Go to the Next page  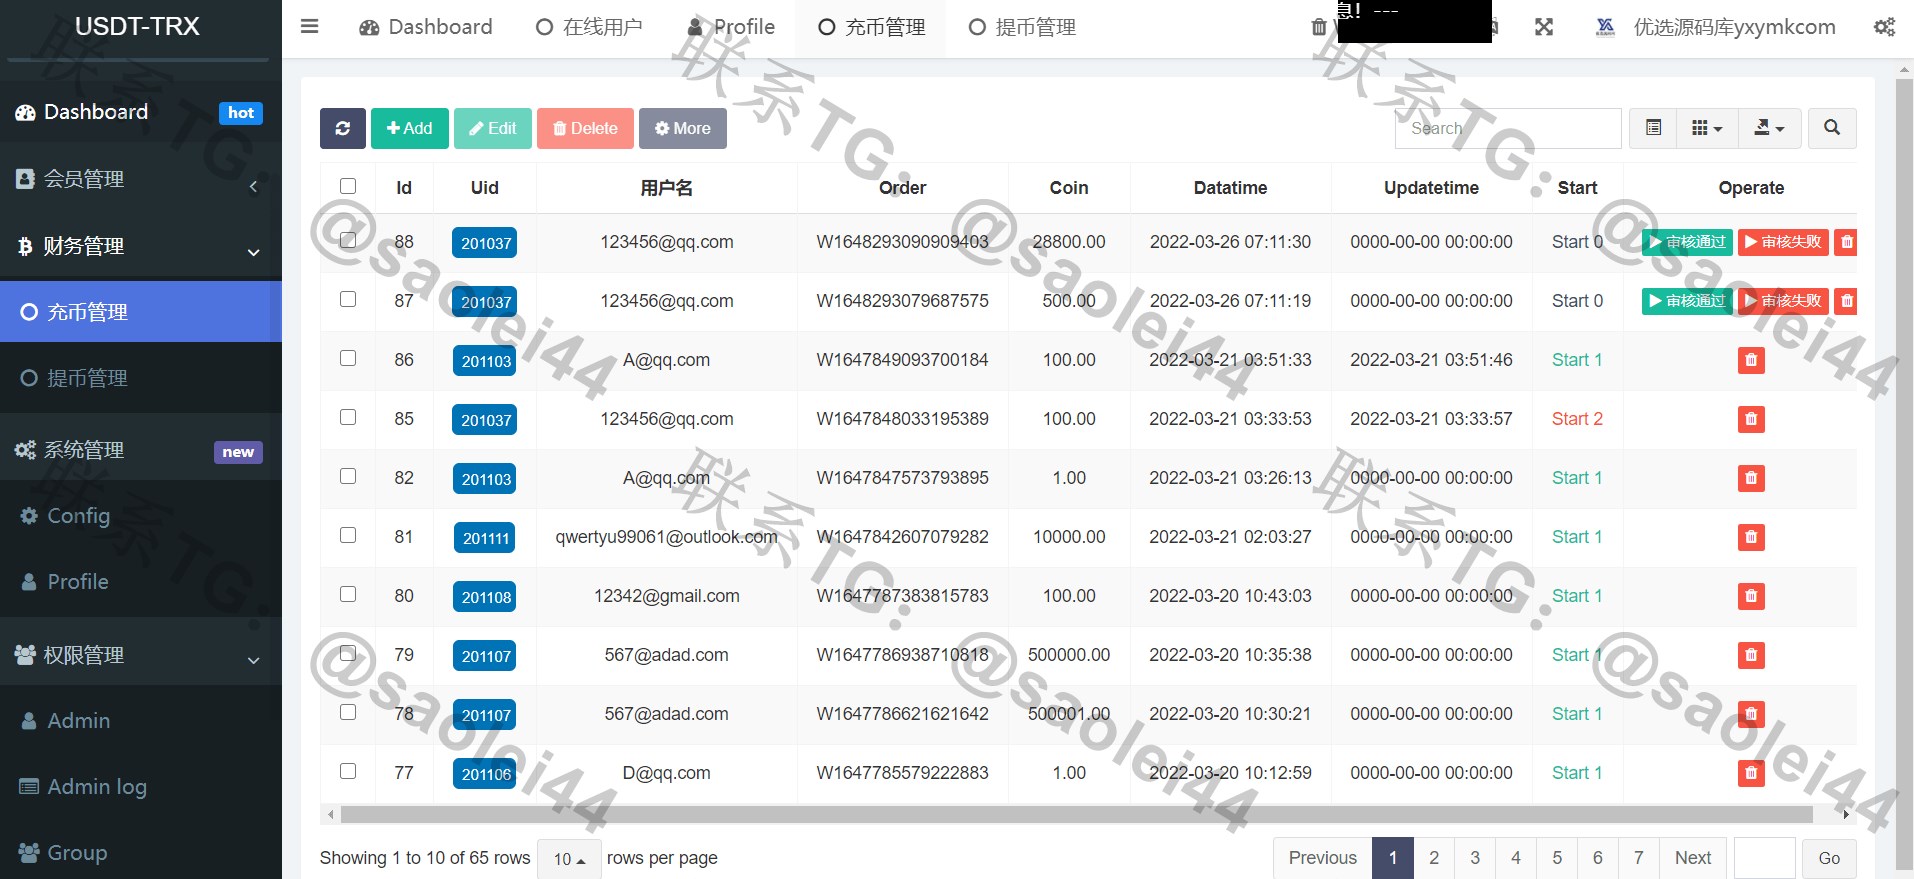(1693, 858)
